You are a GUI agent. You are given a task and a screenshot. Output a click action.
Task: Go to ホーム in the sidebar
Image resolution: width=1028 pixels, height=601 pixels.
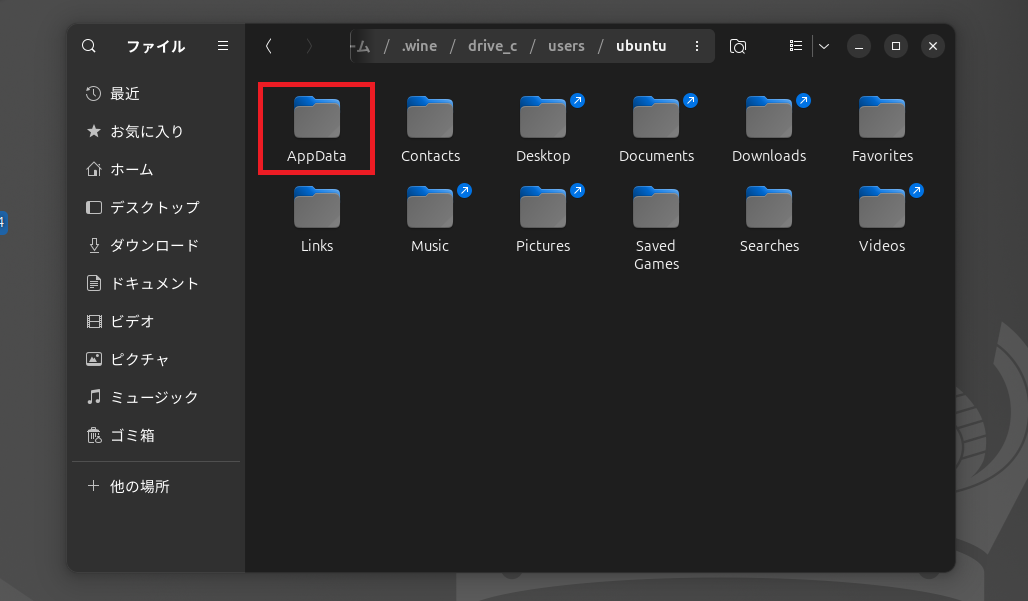pos(131,170)
